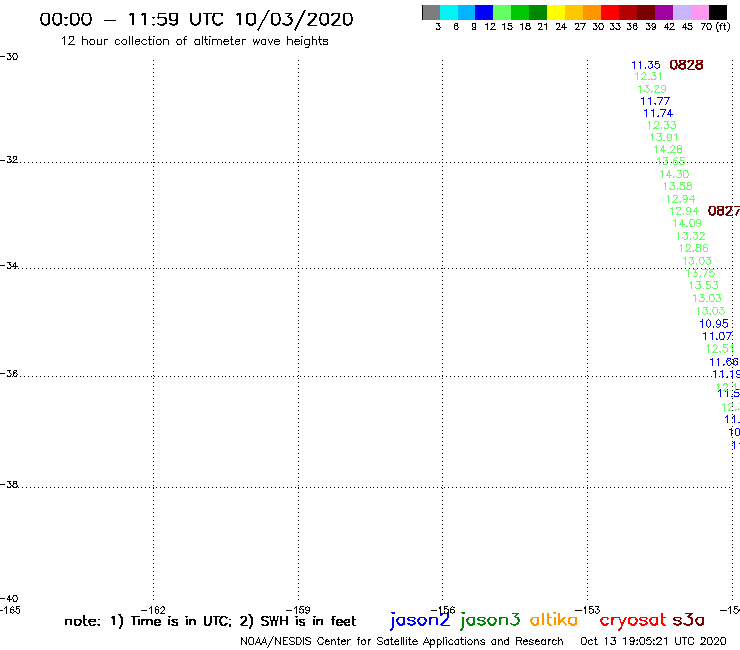Pick the orange swatch in the wave height scale
Viewport: 740px width, 650px height.
point(592,12)
